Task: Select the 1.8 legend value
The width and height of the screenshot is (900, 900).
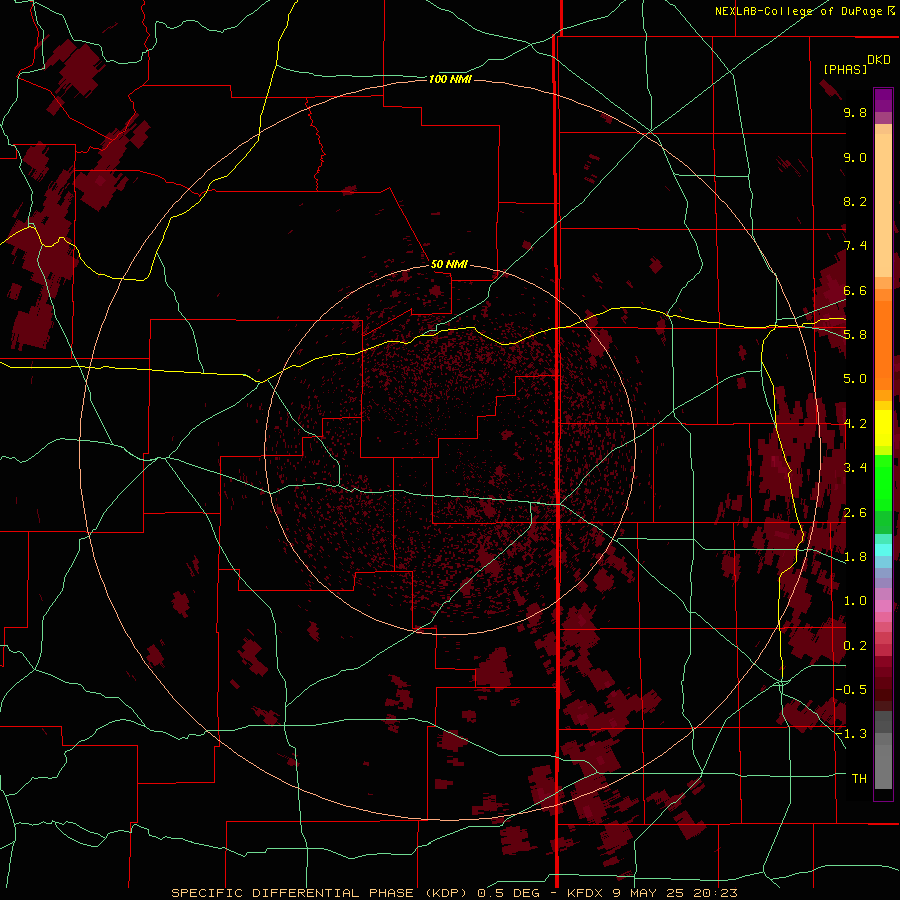Action: [x=855, y=557]
